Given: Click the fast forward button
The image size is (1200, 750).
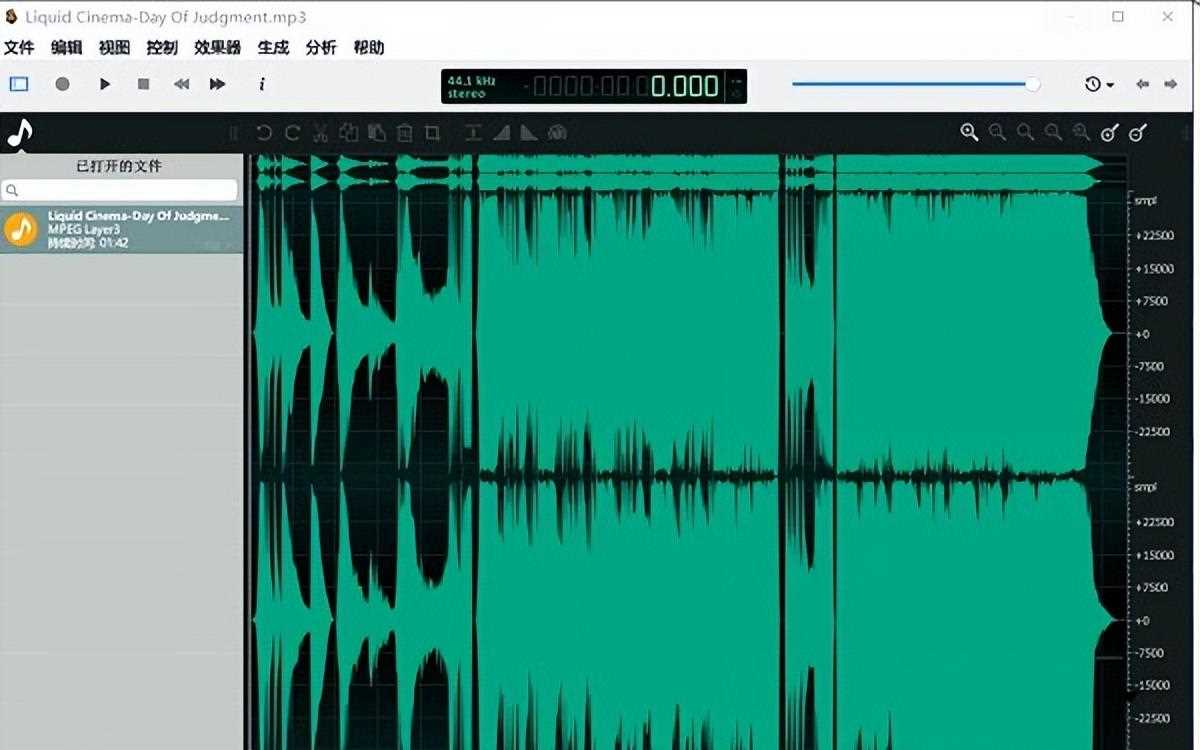Looking at the screenshot, I should pos(217,85).
